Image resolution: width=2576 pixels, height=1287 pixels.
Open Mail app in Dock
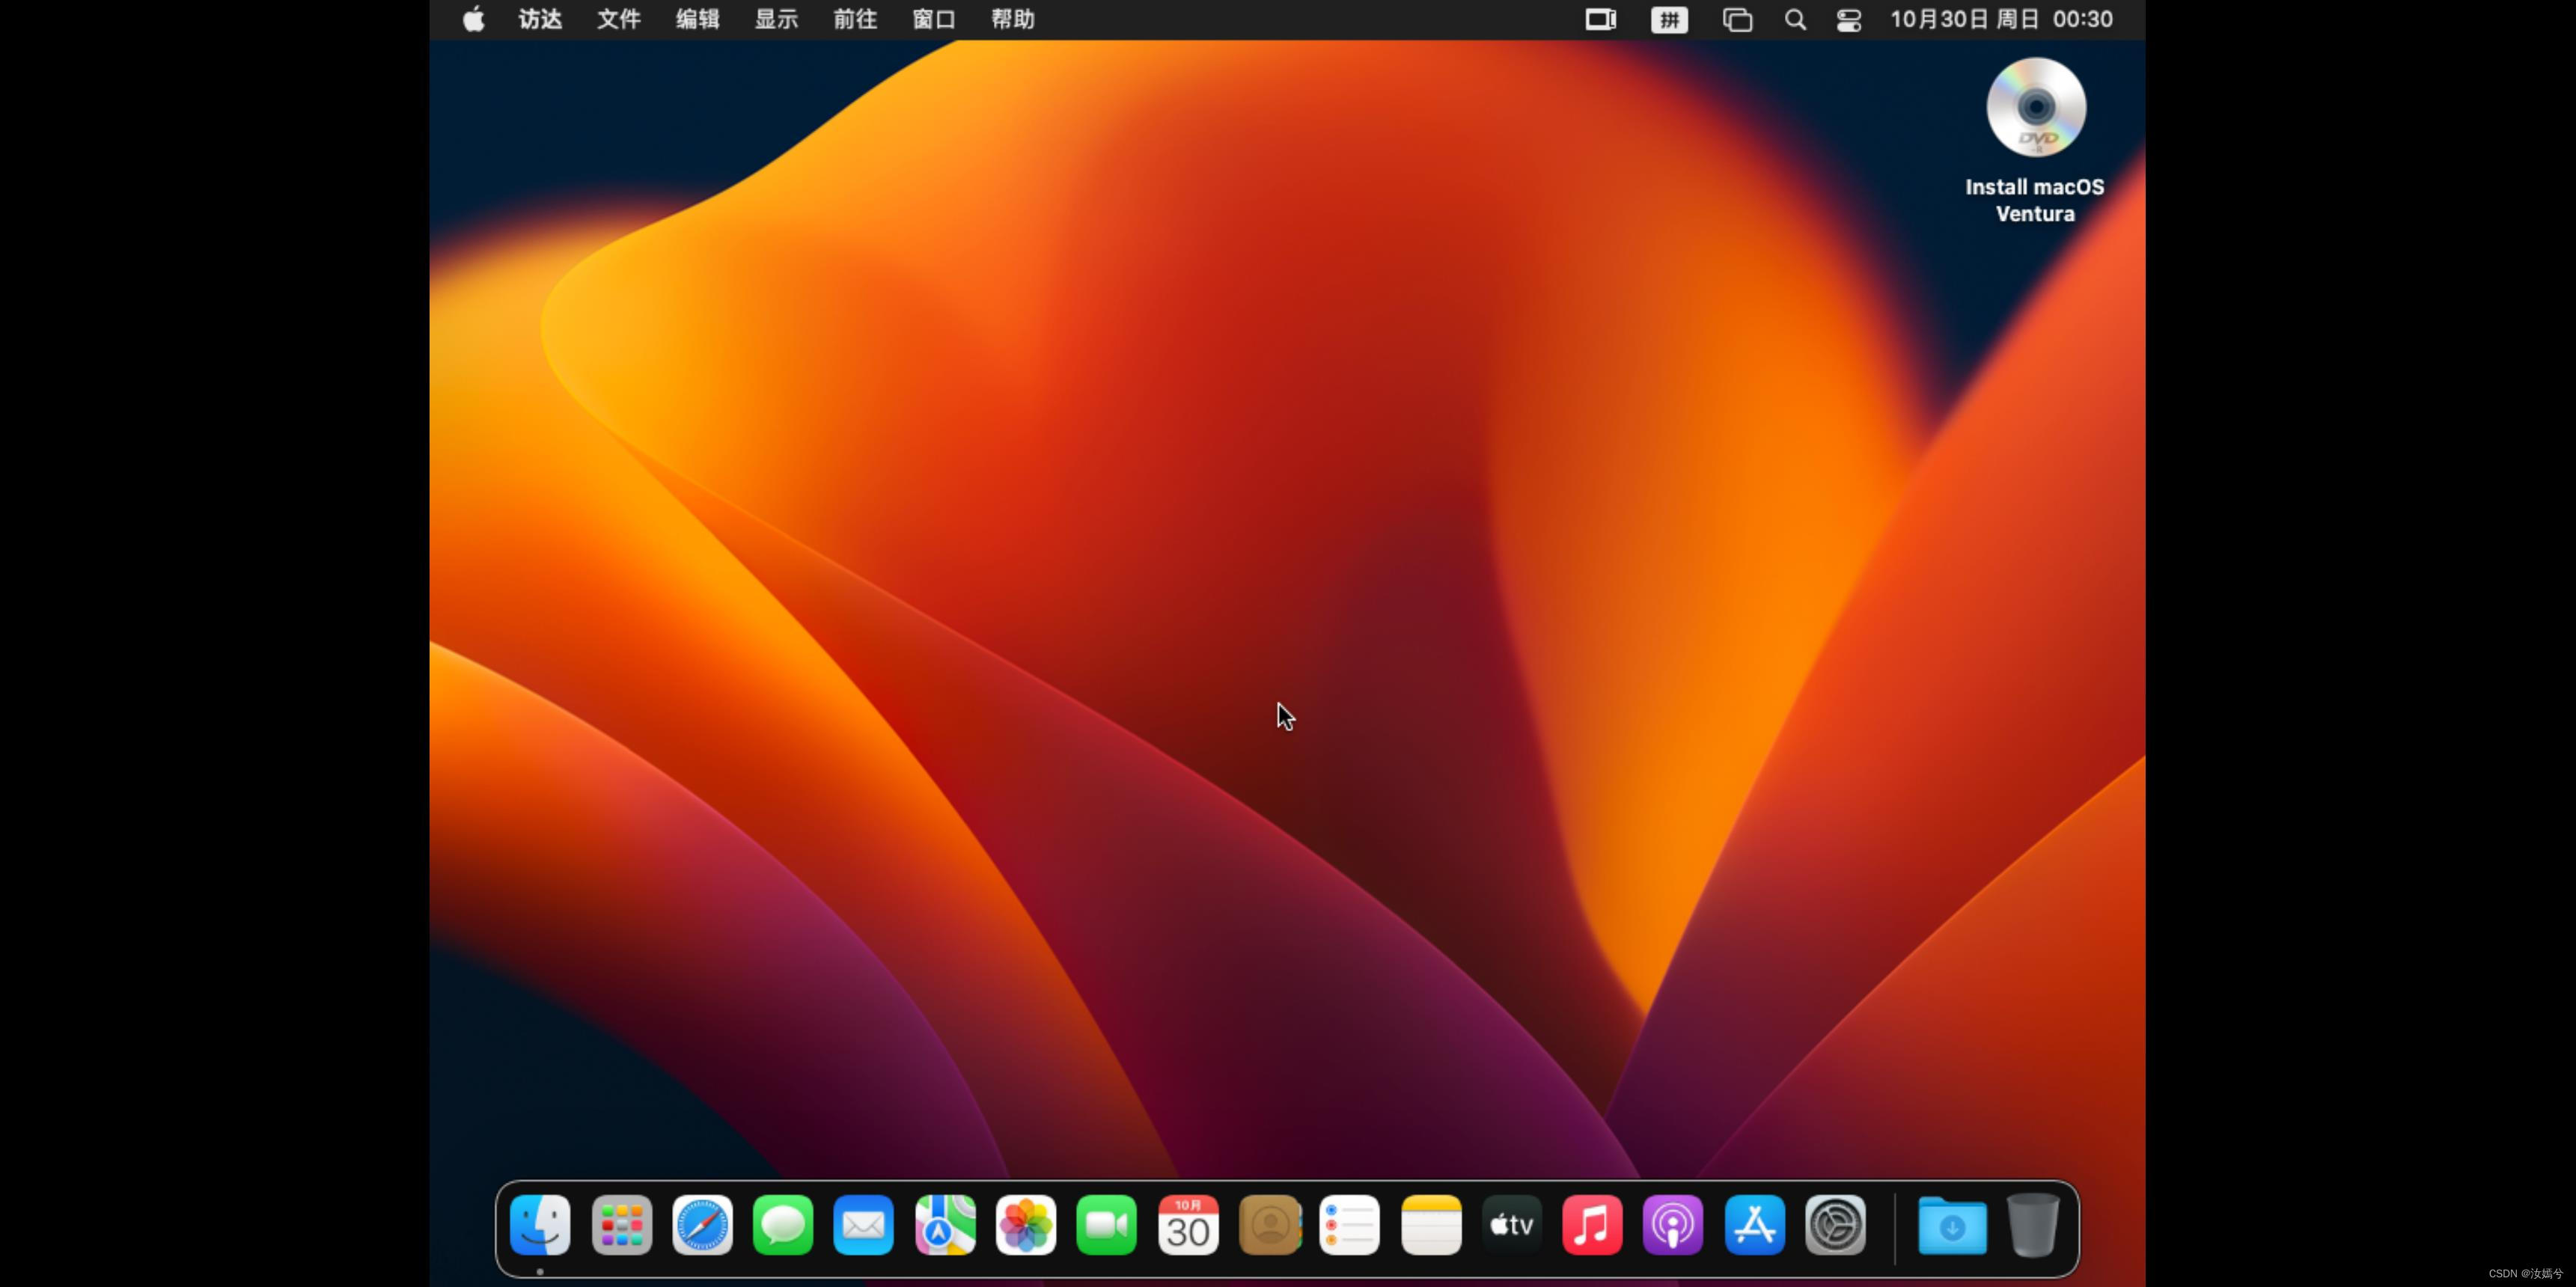coord(863,1224)
